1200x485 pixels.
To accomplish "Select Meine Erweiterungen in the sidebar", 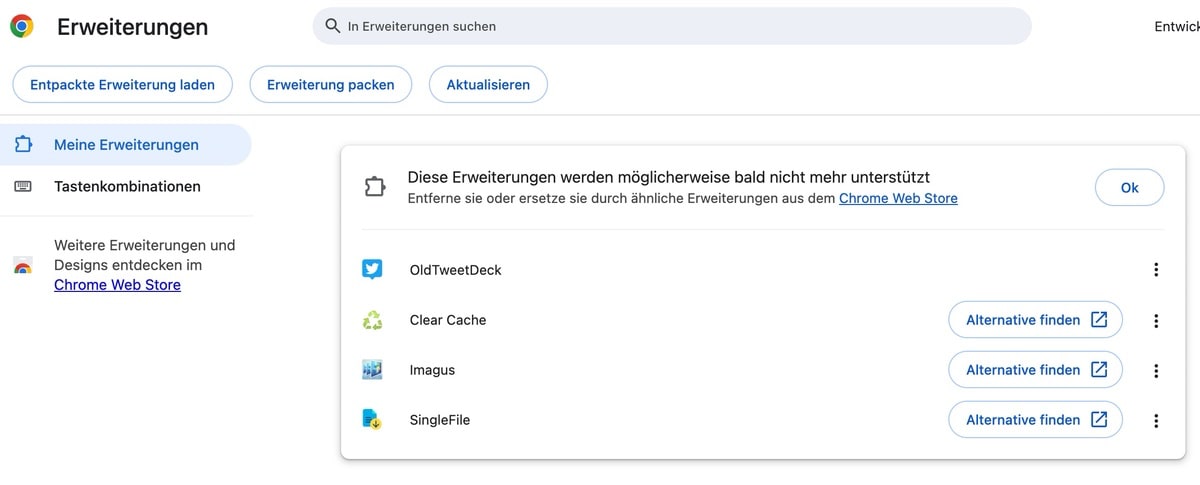I will tap(125, 145).
